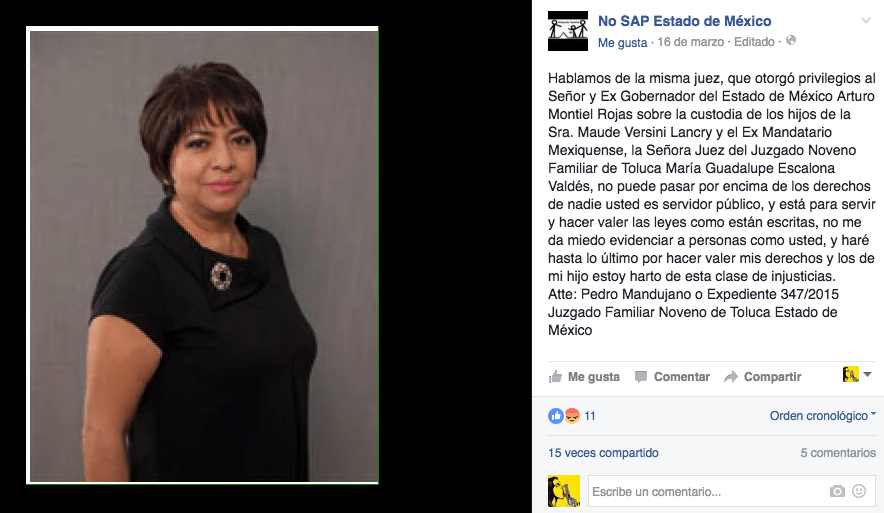Open the 15 veces compartido link

click(603, 453)
